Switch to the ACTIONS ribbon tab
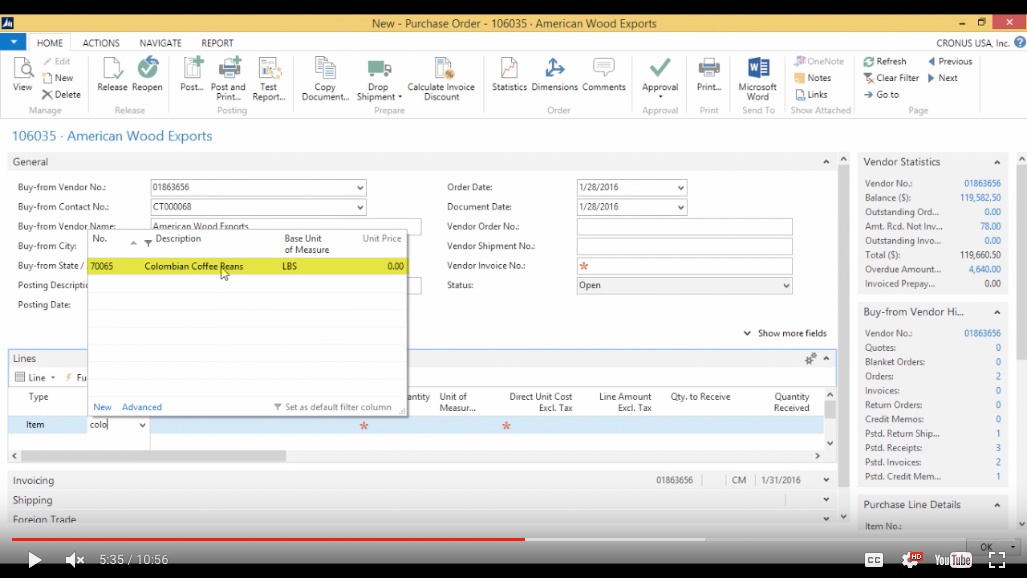This screenshot has height=578, width=1027. click(x=101, y=43)
